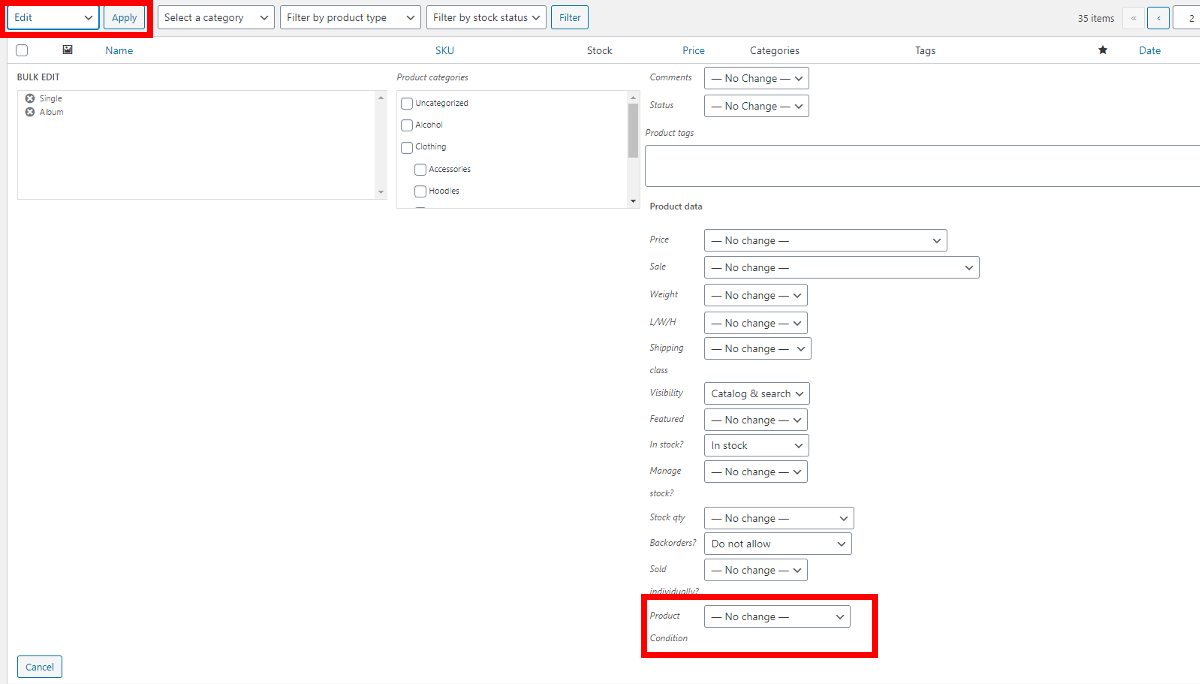Select all products with the header checkbox
The image size is (1200, 684).
click(21, 49)
